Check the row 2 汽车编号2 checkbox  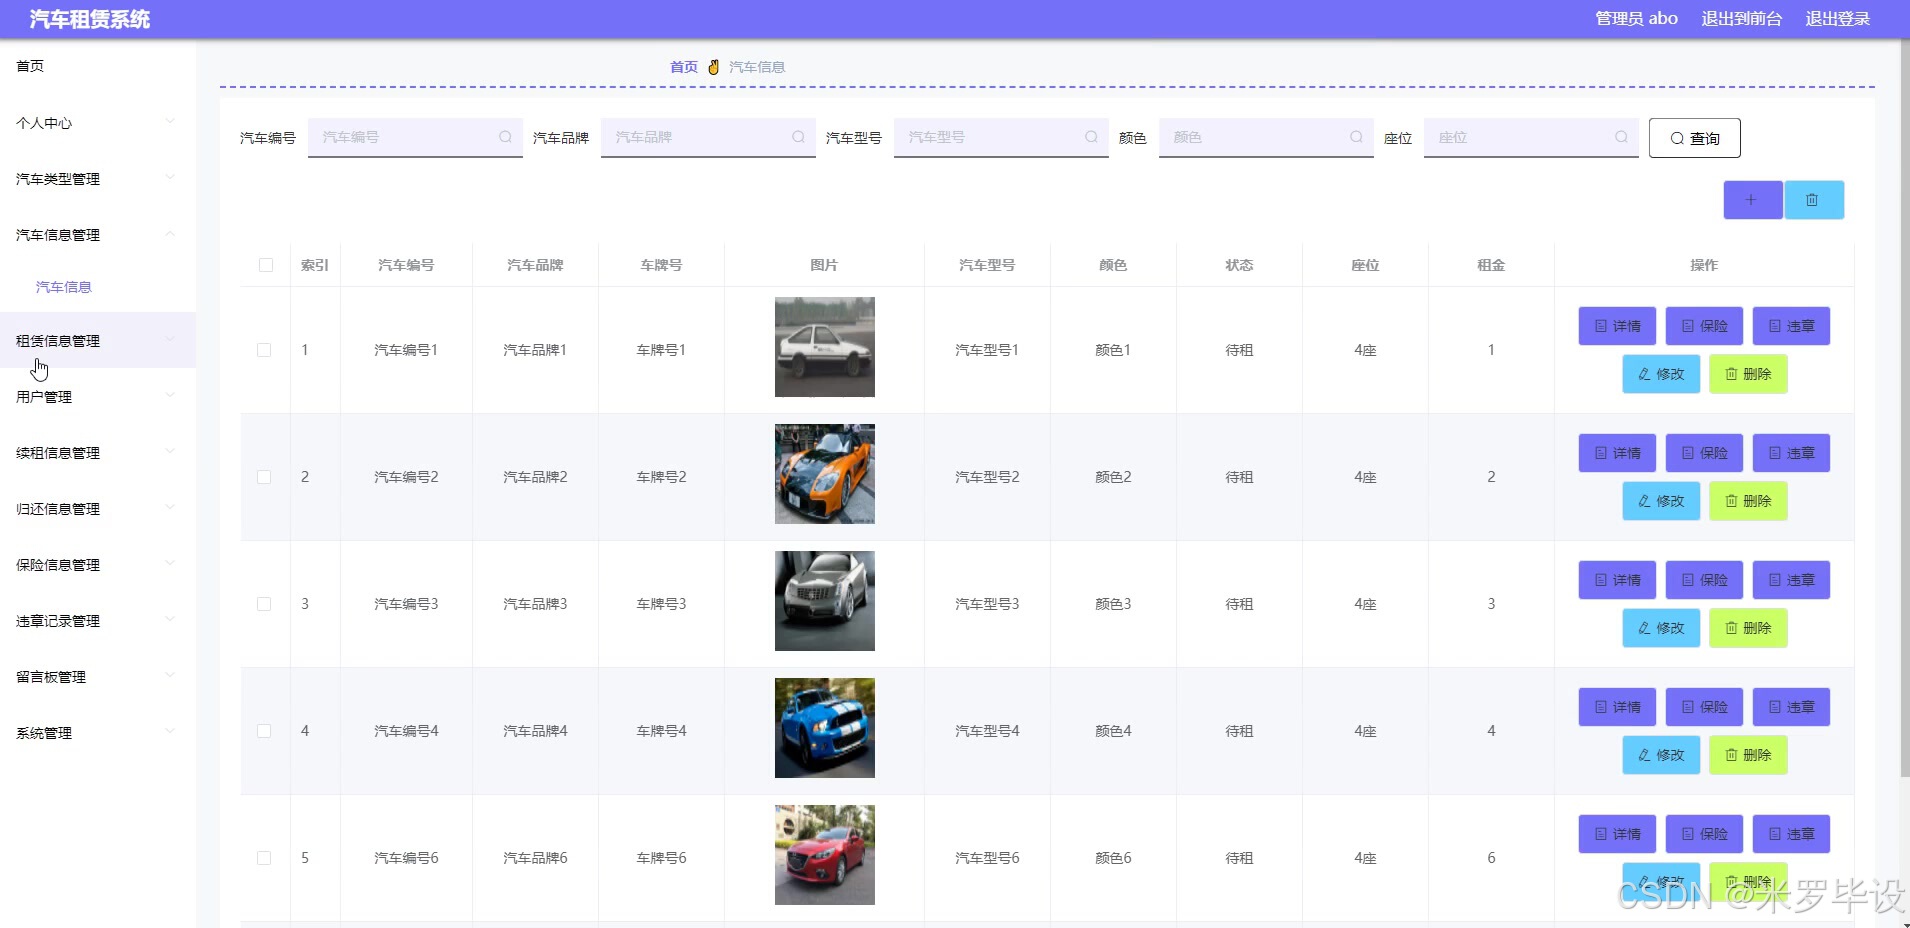[264, 477]
